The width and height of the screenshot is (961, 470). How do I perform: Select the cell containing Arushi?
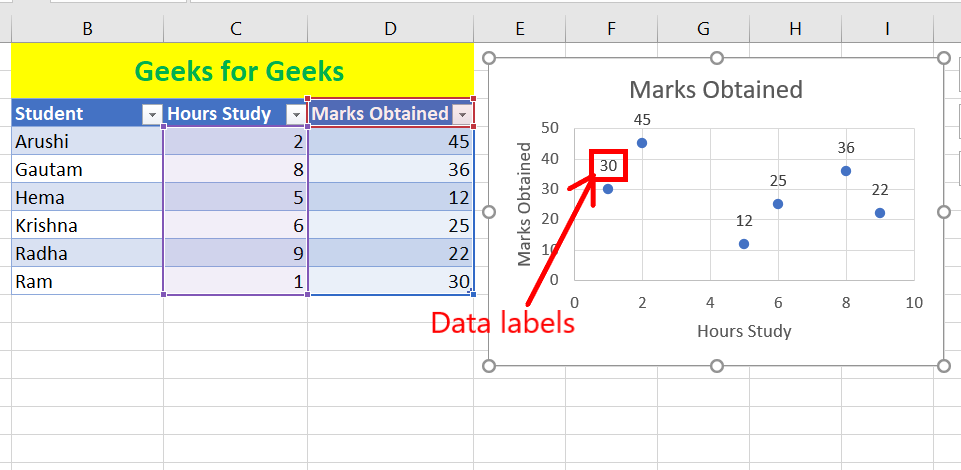click(x=88, y=141)
